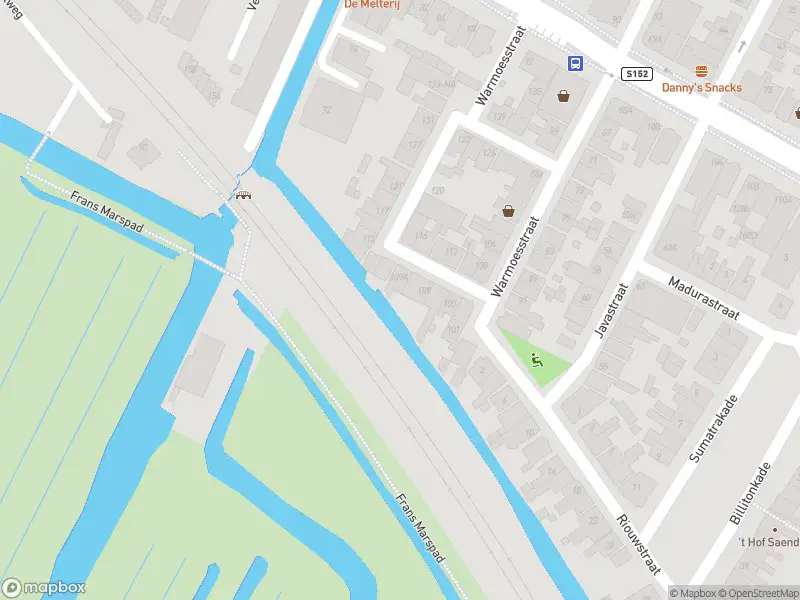Click the Javastraat street label
Viewport: 800px width, 600px height.
[611, 311]
